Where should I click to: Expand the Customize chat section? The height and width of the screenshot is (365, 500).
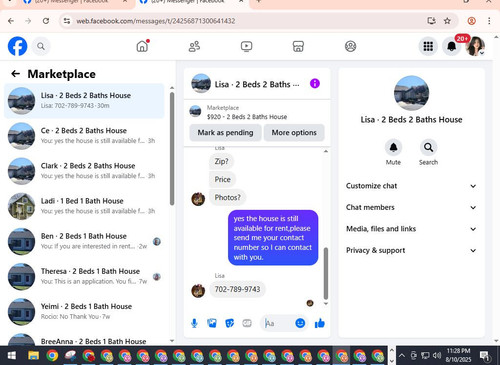tap(411, 186)
